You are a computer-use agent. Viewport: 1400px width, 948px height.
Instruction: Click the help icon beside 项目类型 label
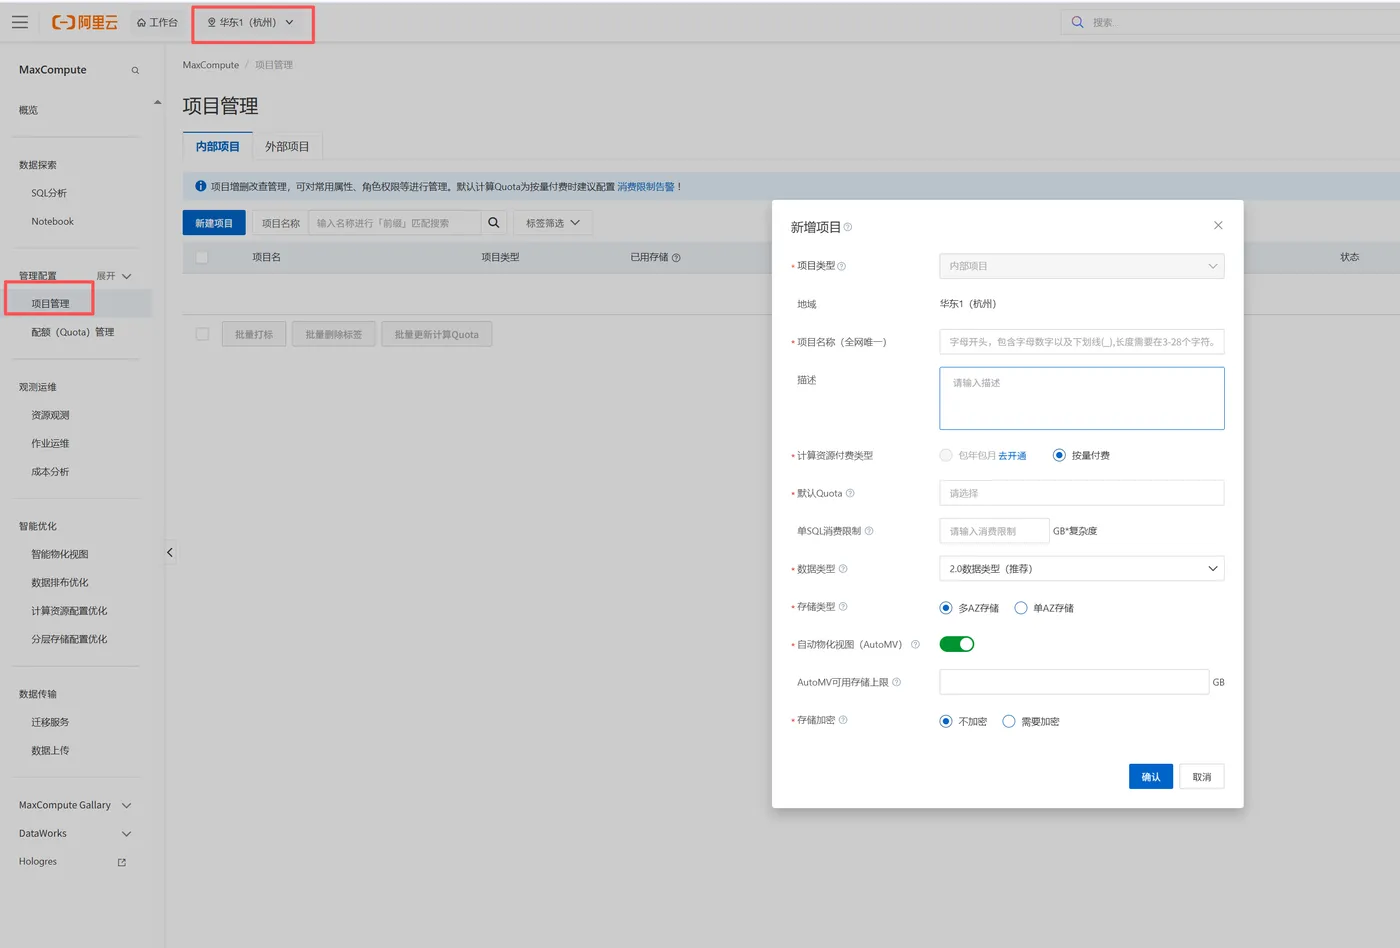point(841,266)
